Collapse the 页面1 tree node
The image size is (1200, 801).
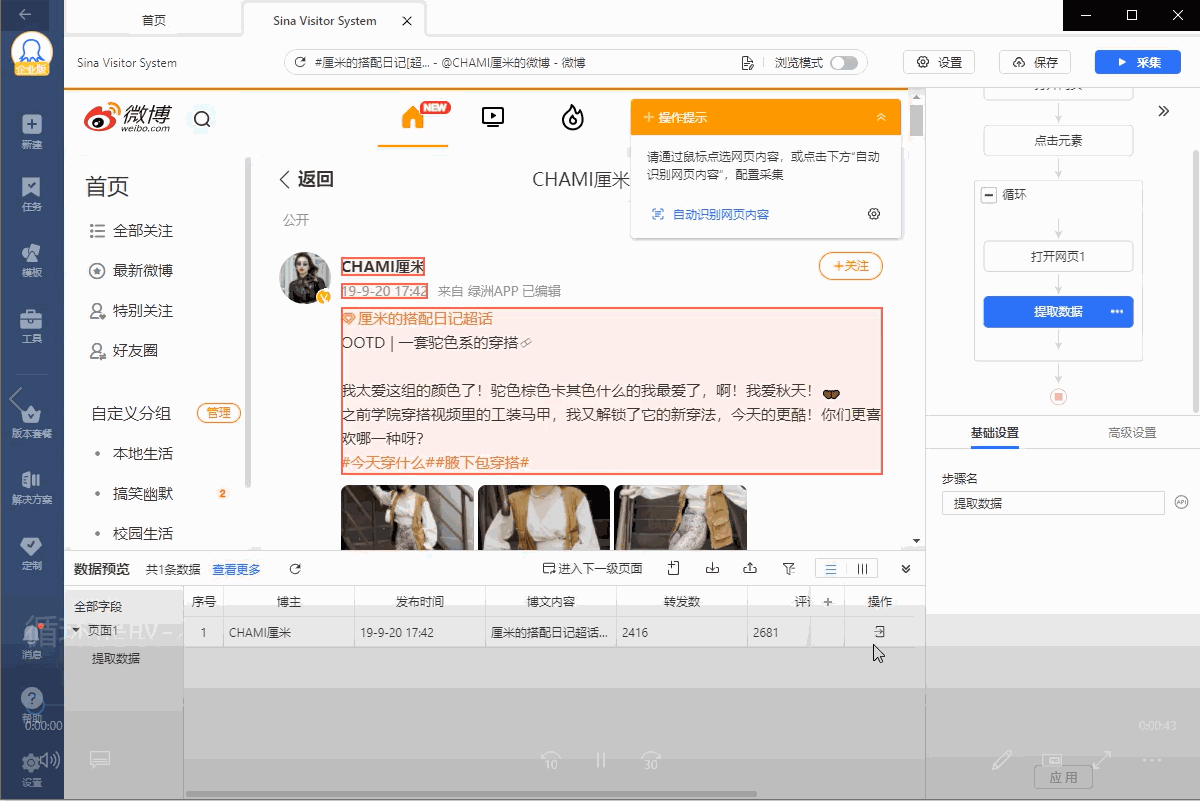pos(76,629)
